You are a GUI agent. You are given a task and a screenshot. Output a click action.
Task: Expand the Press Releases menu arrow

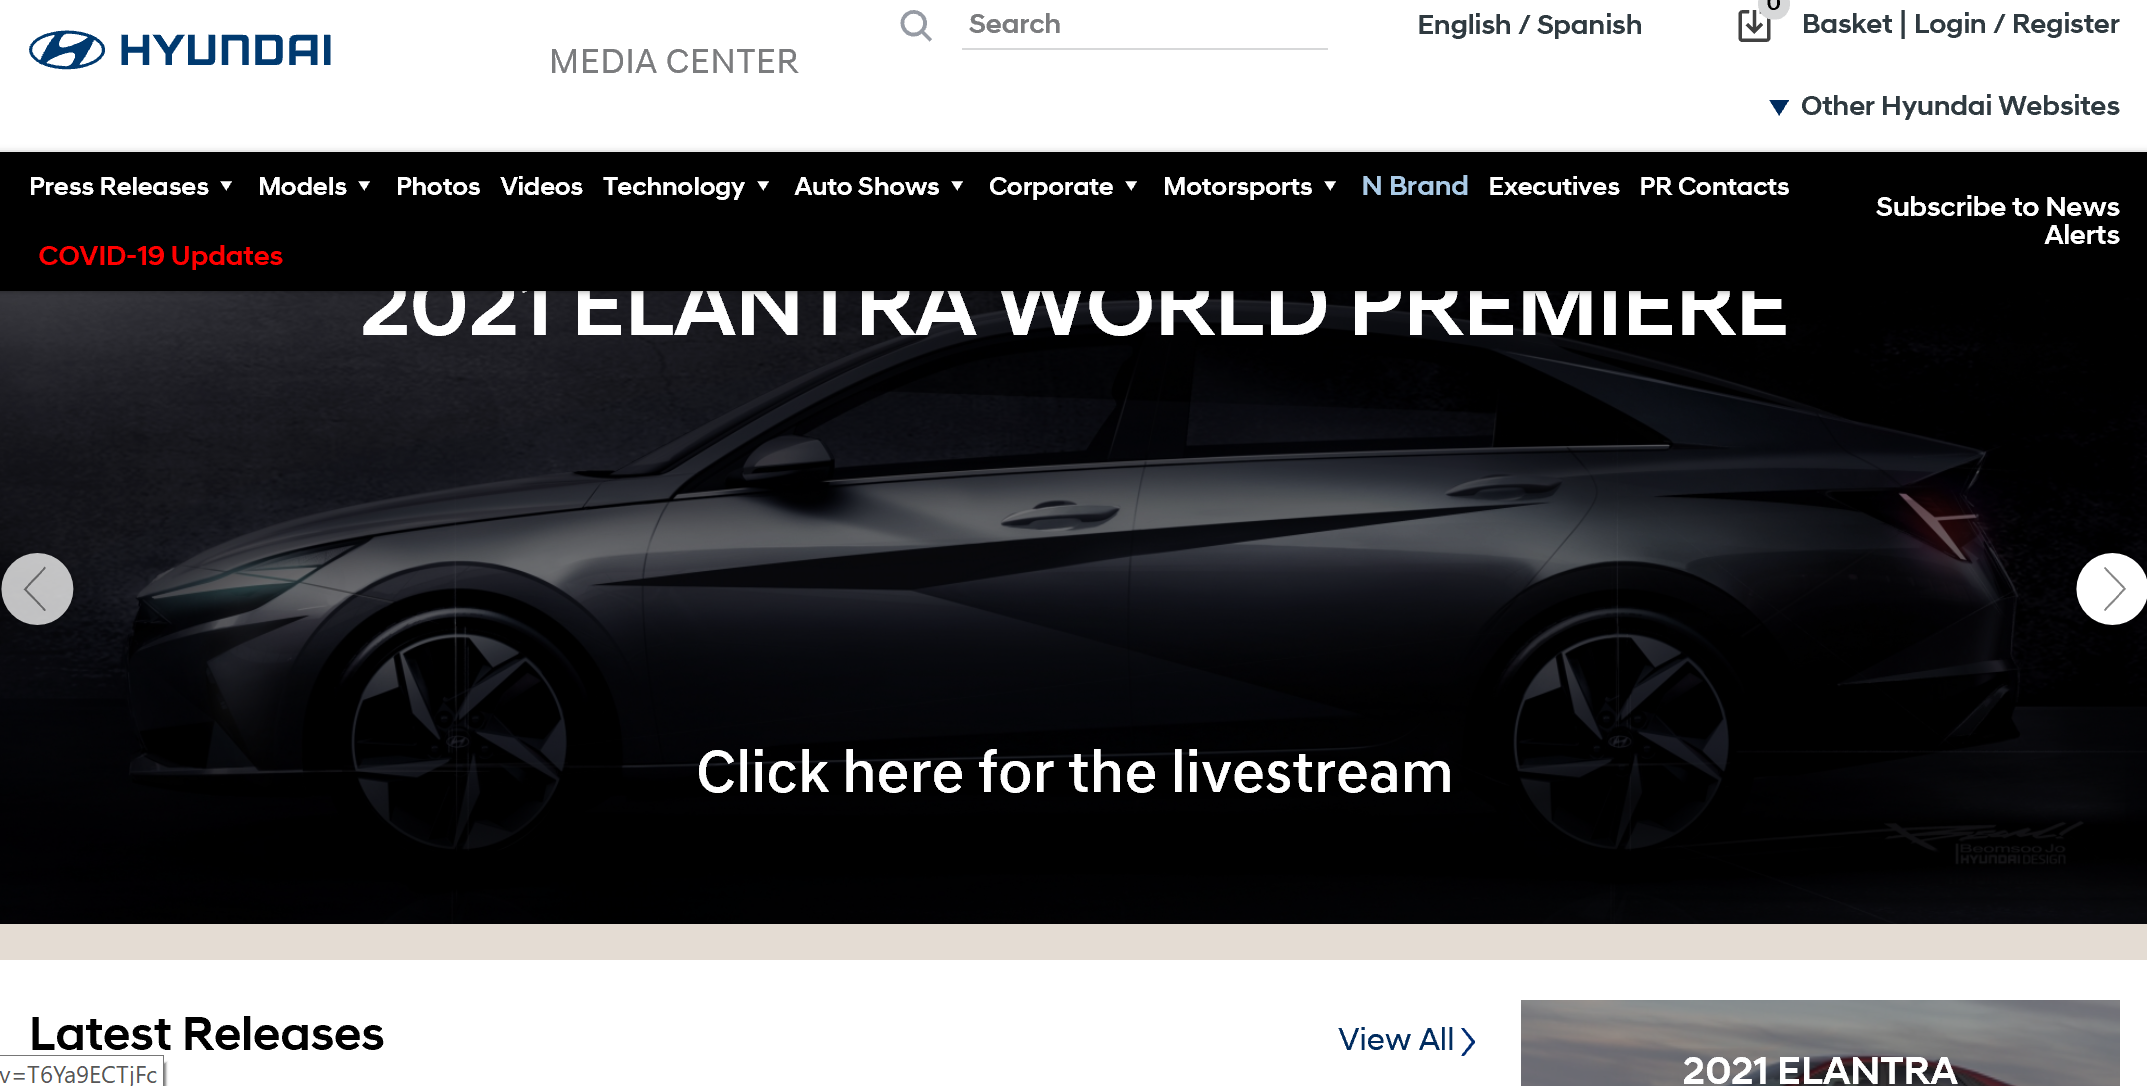(227, 186)
